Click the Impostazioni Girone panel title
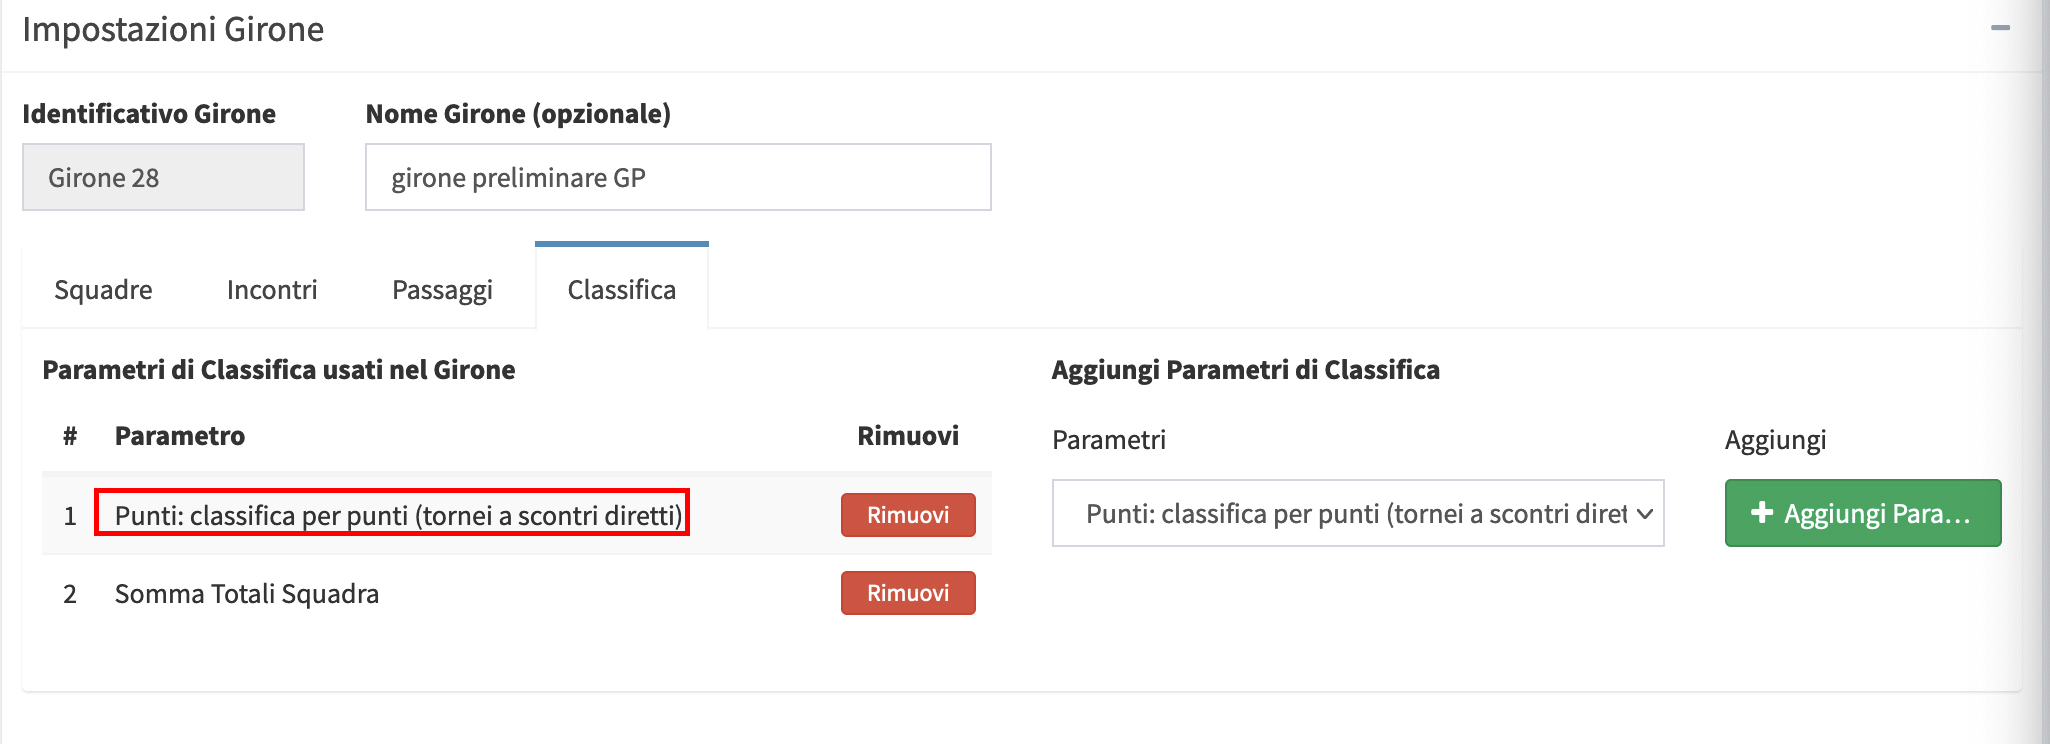The height and width of the screenshot is (744, 2050). [x=173, y=30]
